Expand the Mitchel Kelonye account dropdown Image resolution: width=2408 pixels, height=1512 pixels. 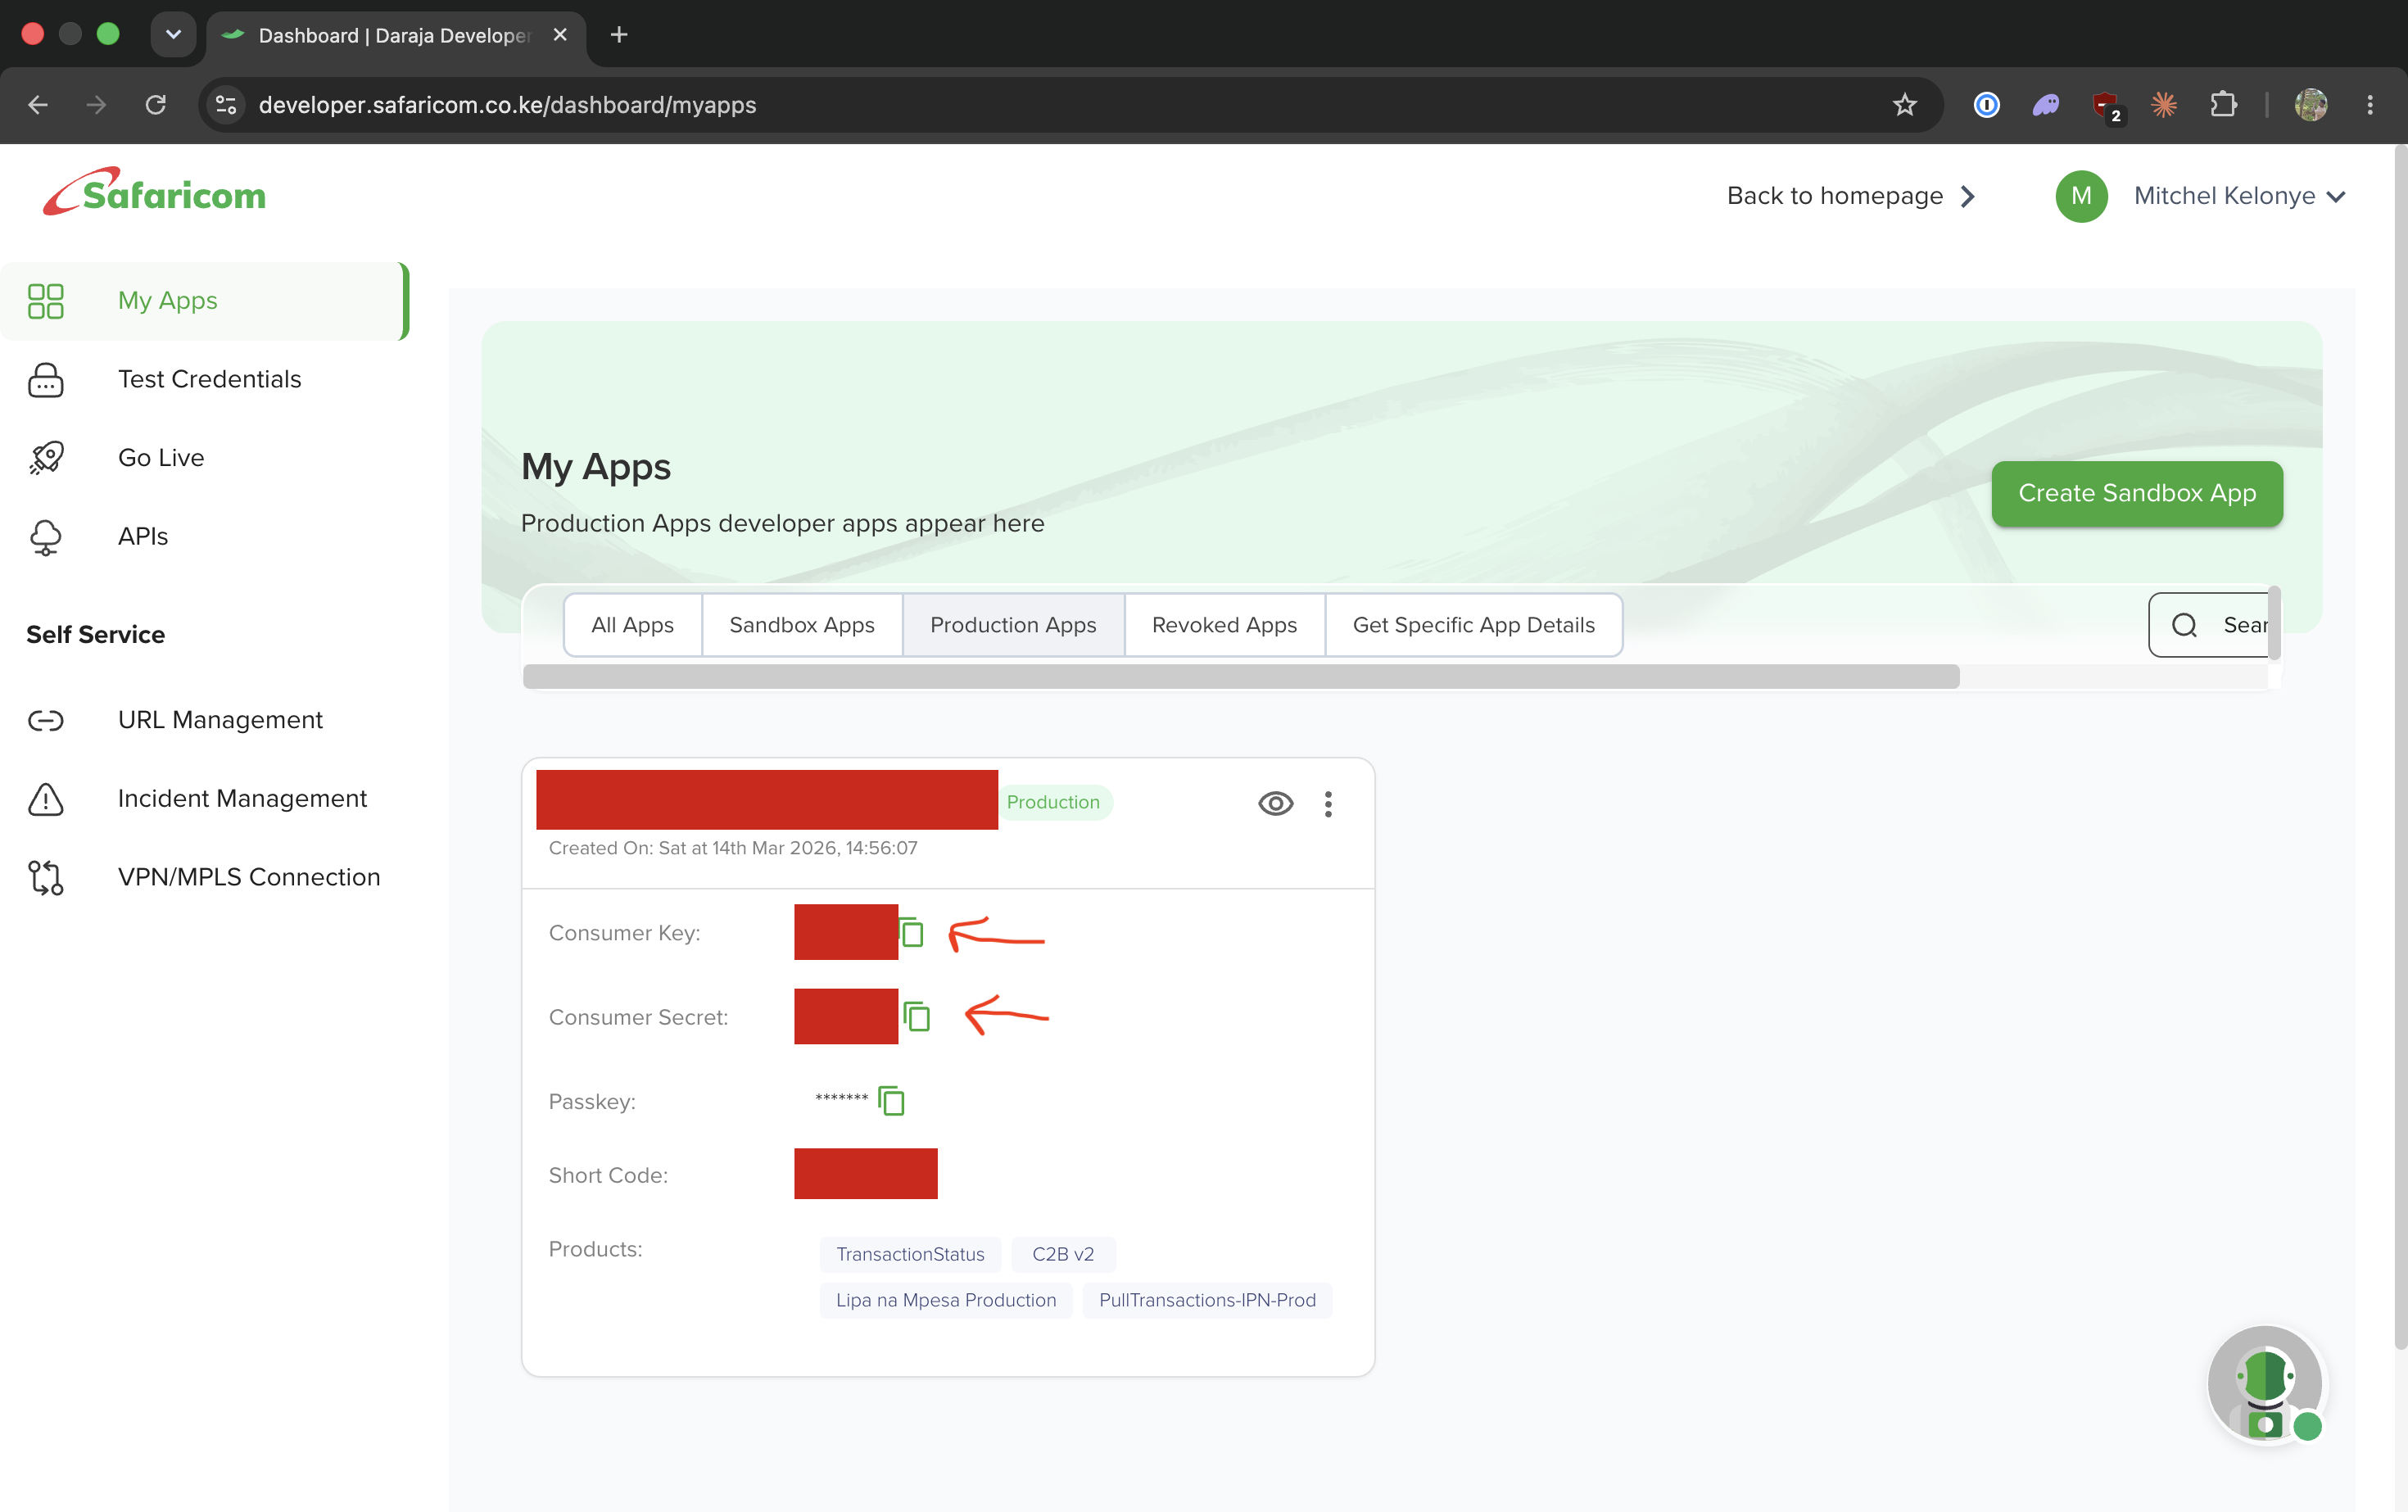pyautogui.click(x=2239, y=196)
